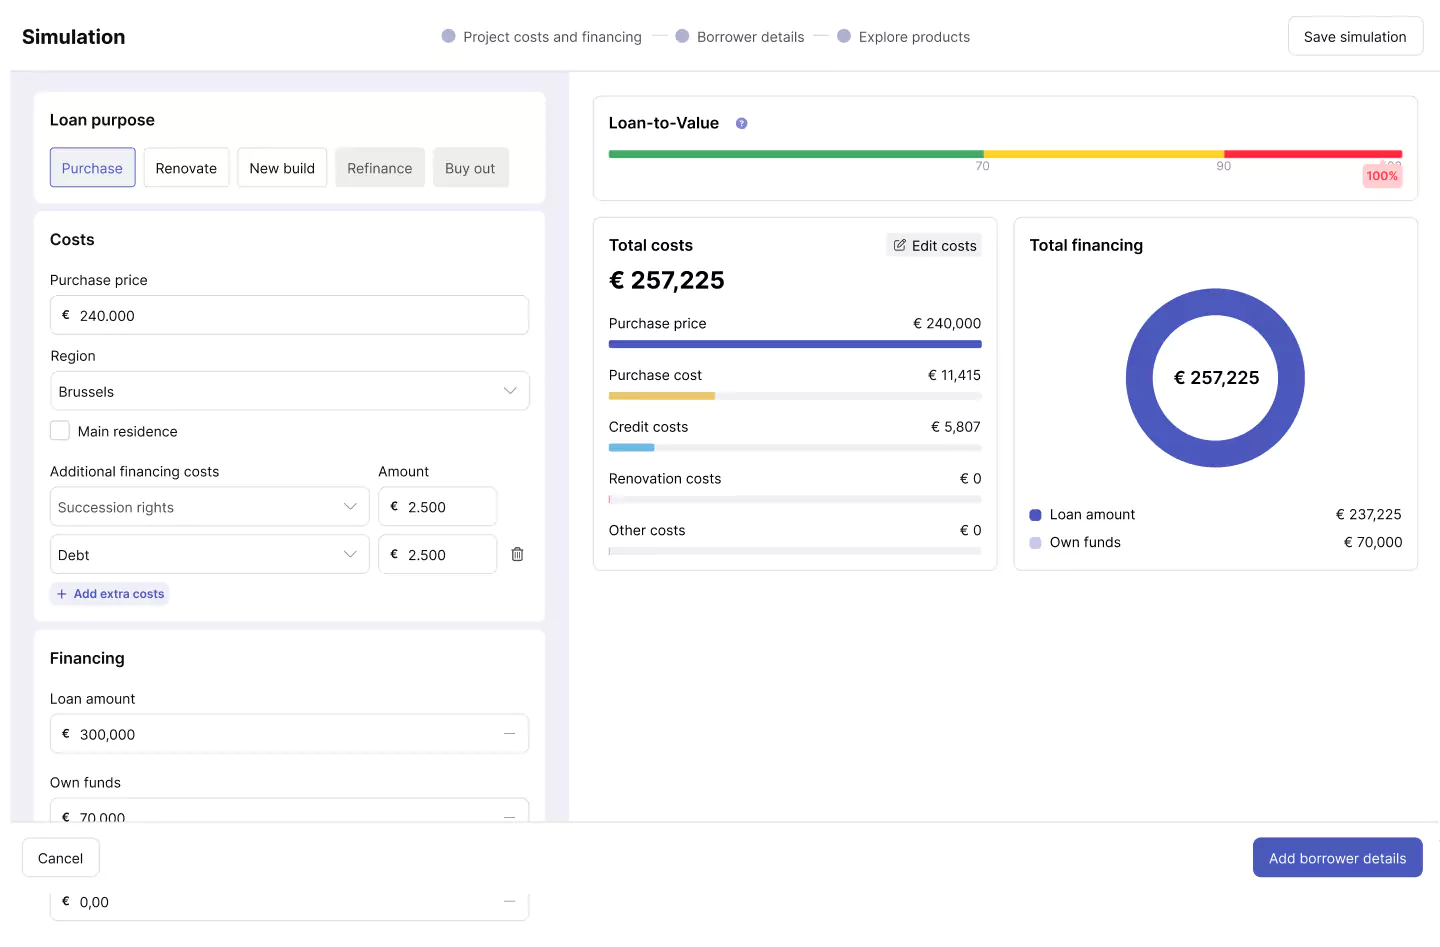
Task: Click the plus icon for extra costs
Action: tap(62, 594)
